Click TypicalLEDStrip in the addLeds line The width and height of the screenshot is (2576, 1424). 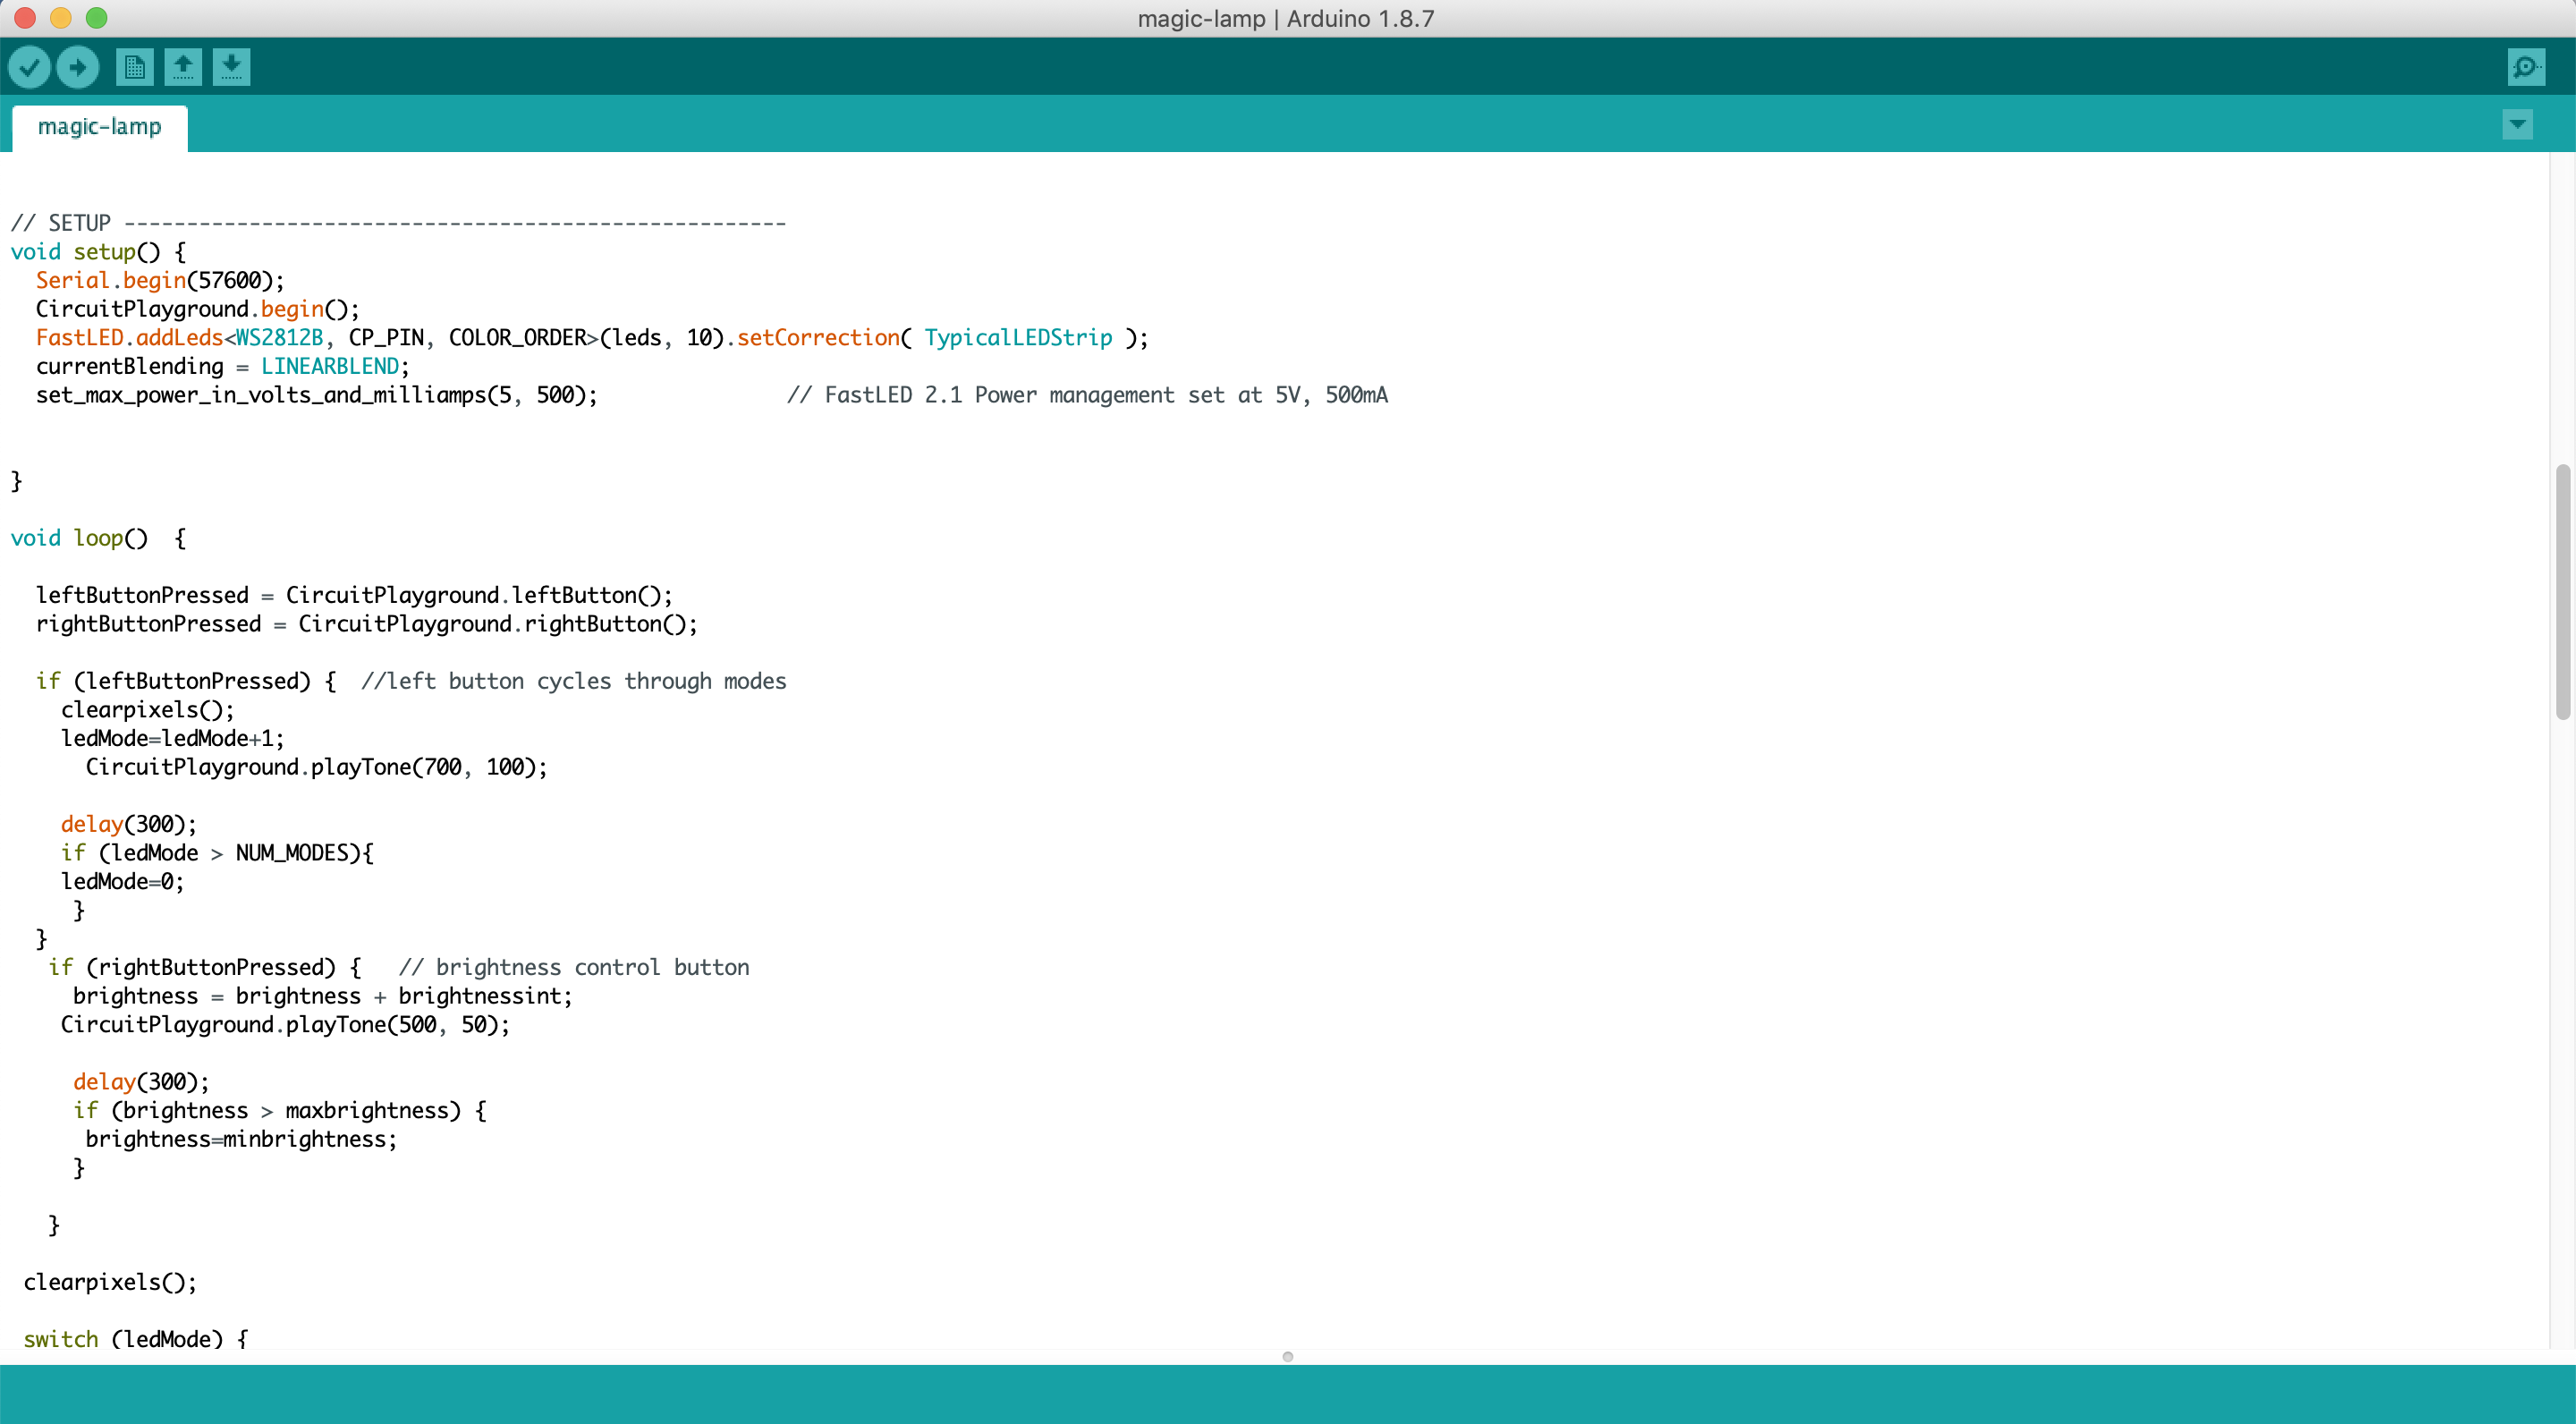pos(1017,338)
